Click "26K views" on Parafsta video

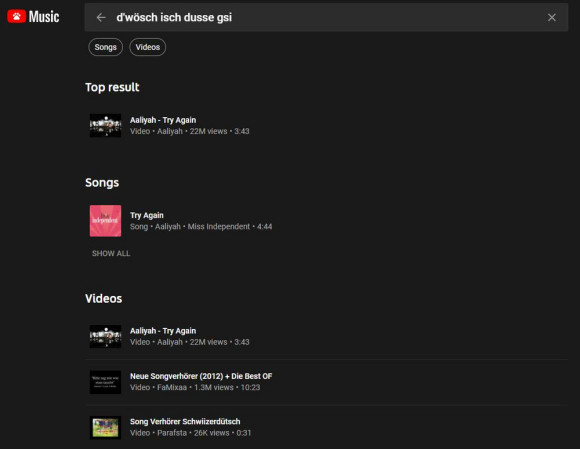coord(212,433)
